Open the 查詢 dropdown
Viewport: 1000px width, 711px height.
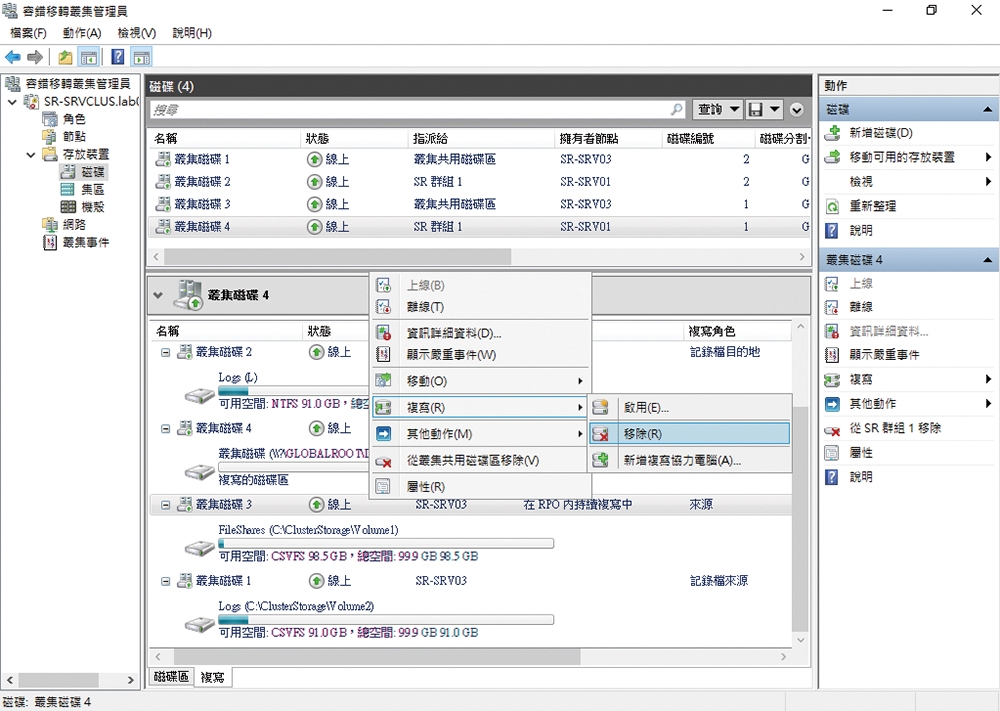coord(717,110)
